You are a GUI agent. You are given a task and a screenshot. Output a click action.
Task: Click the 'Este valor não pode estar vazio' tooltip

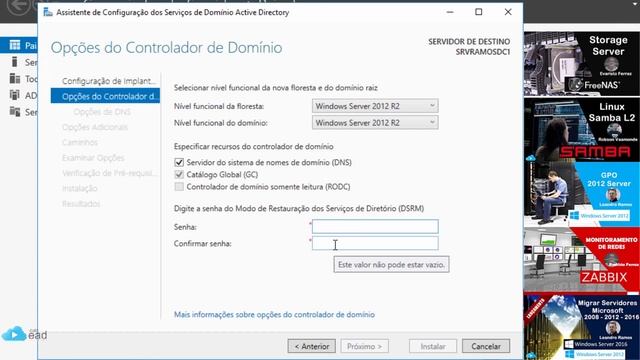391,264
